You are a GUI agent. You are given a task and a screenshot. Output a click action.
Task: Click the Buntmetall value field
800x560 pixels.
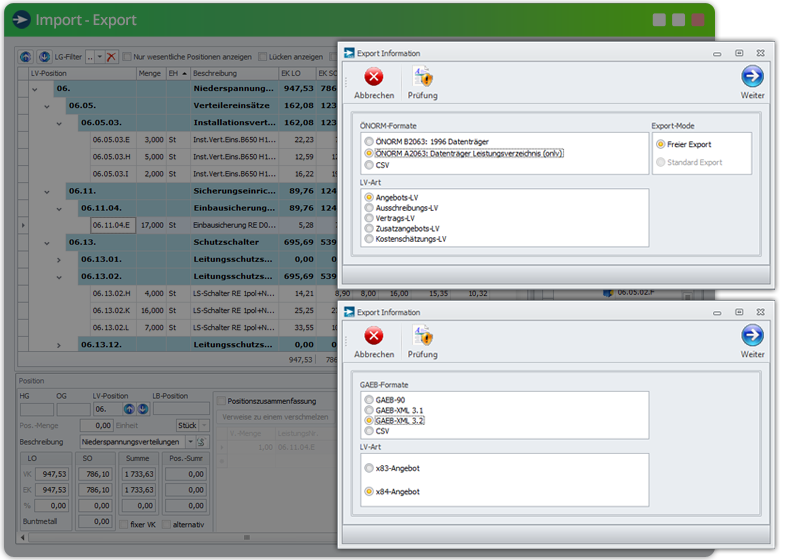[94, 521]
